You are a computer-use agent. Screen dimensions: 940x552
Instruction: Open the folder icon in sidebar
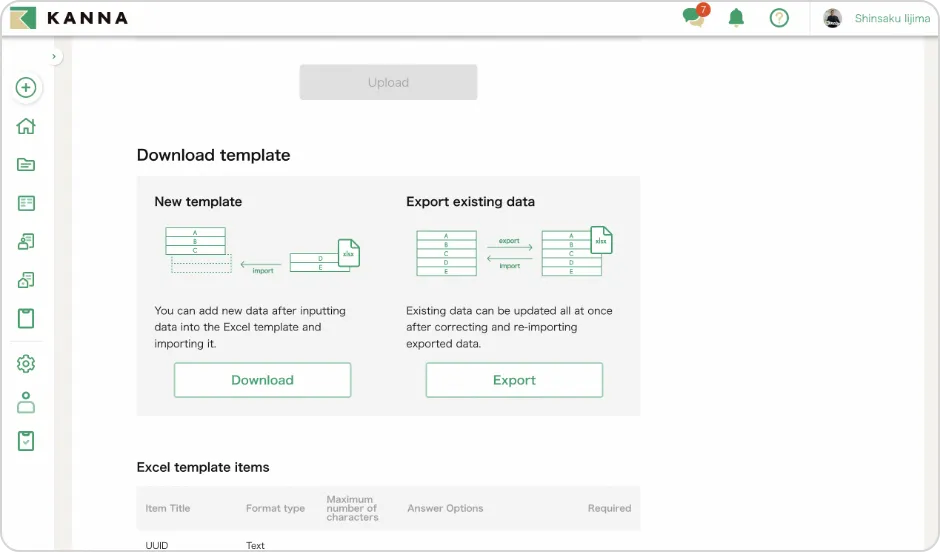26,165
